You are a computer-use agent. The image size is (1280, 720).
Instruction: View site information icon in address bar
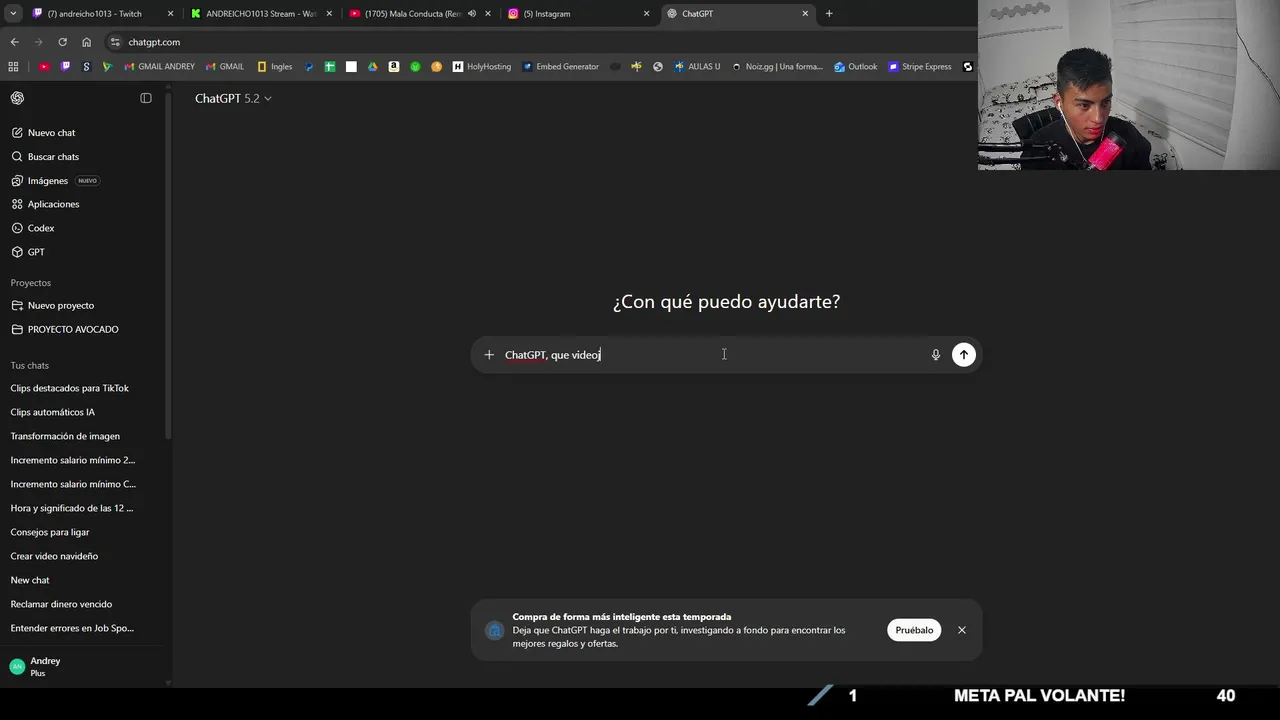[x=115, y=42]
